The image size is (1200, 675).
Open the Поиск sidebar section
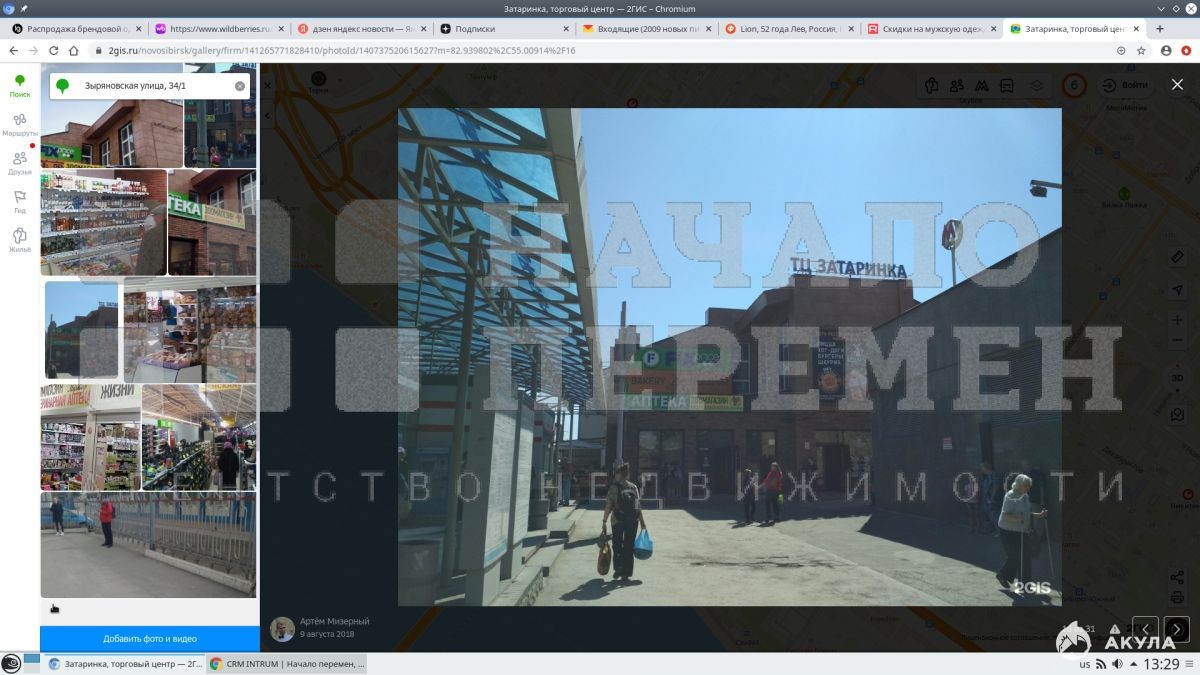[x=20, y=85]
